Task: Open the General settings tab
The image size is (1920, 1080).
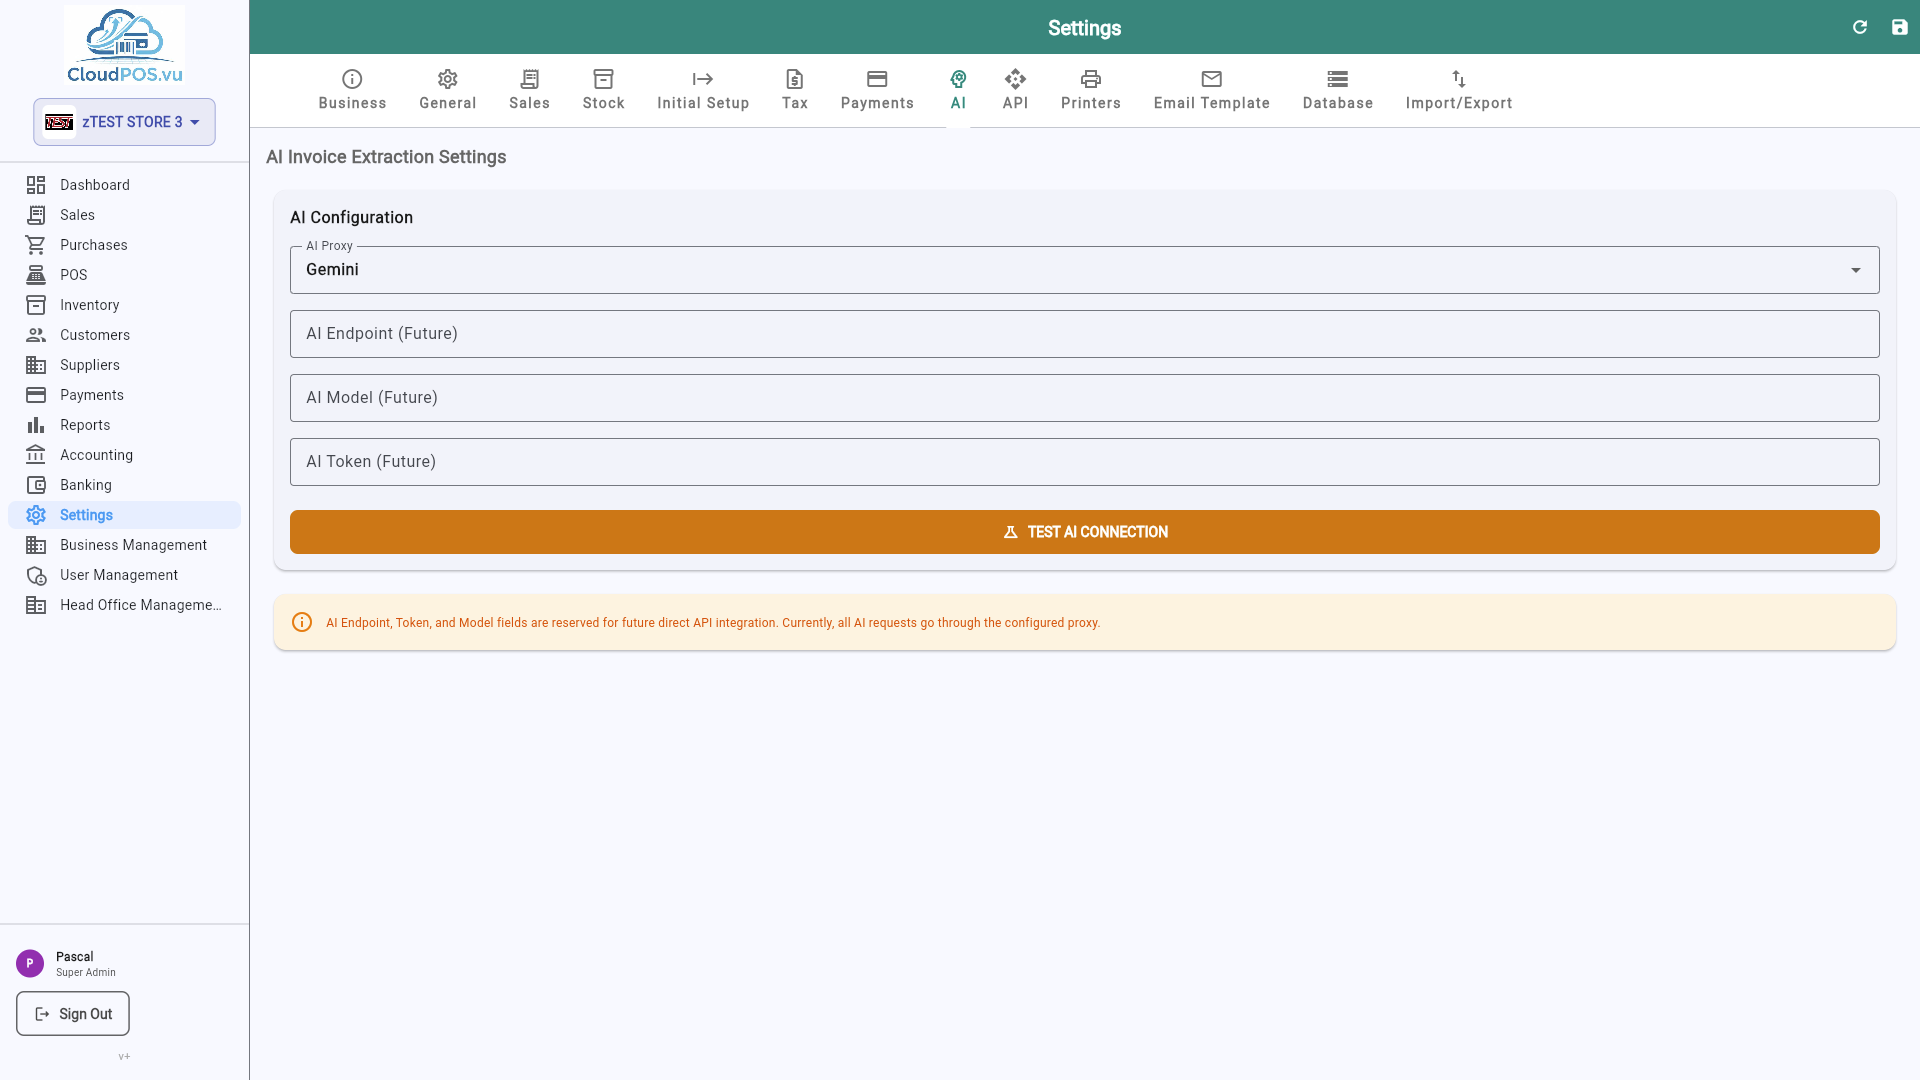Action: pos(448,90)
